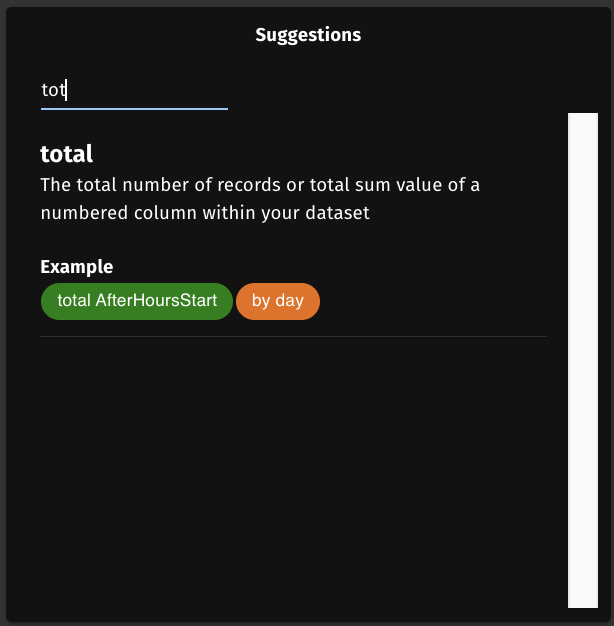
Task: Click the blue underline of the search field
Action: tap(134, 108)
